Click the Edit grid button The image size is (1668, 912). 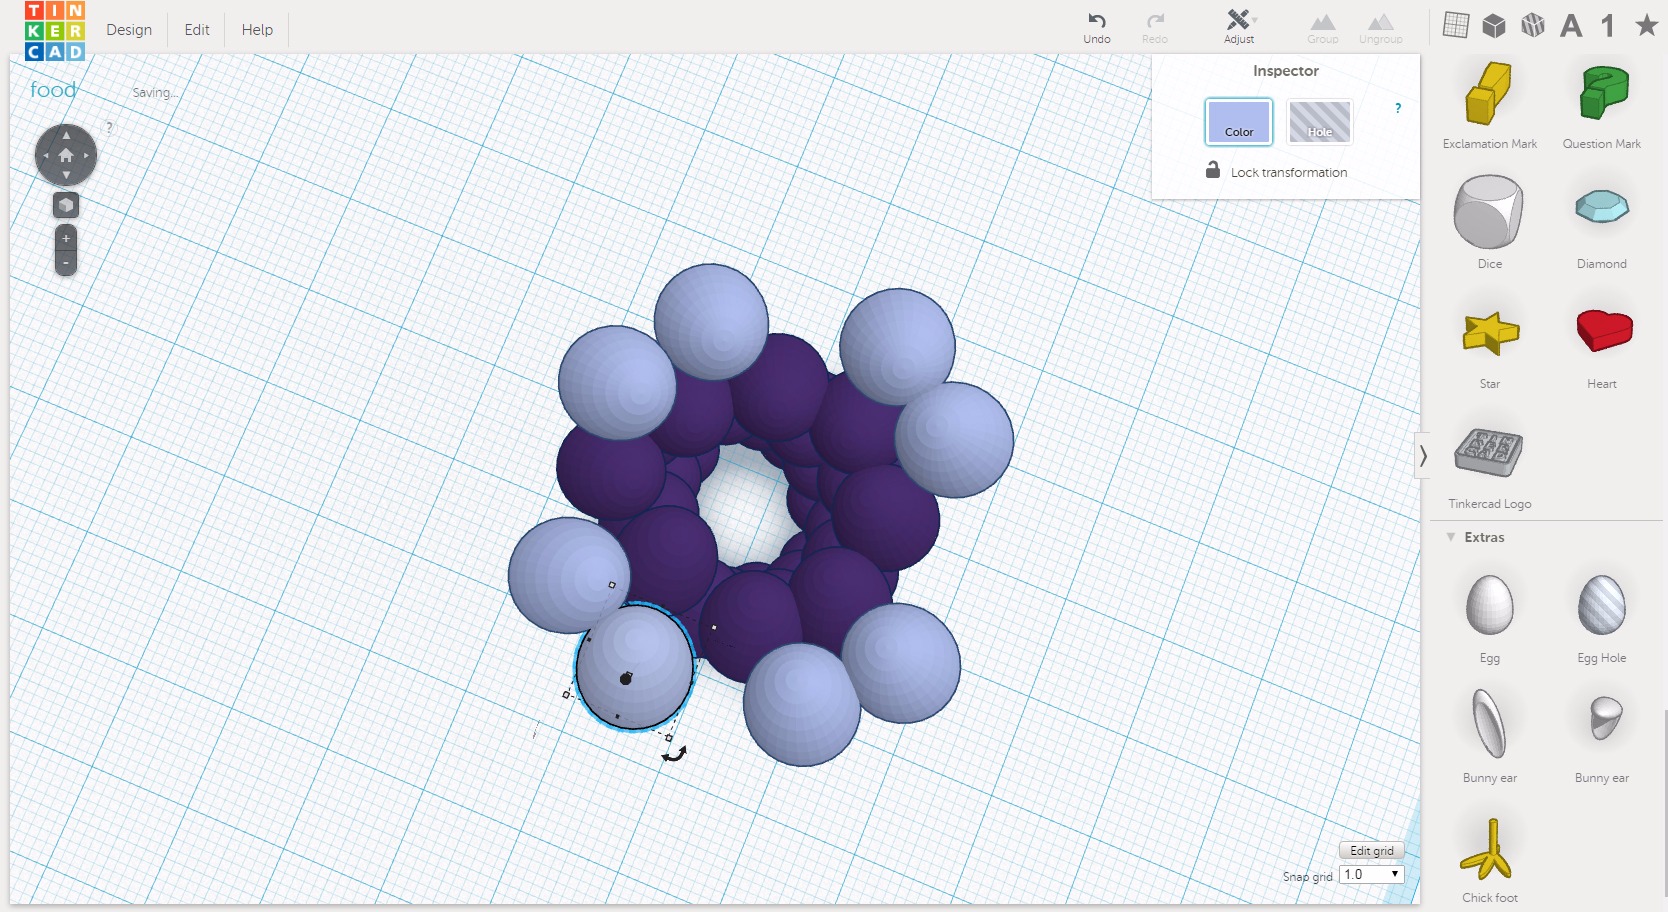(1372, 851)
